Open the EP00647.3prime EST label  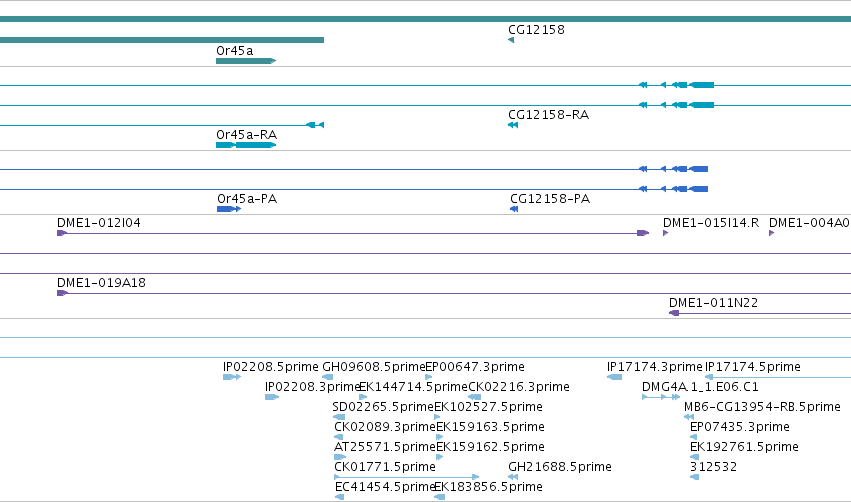point(475,367)
